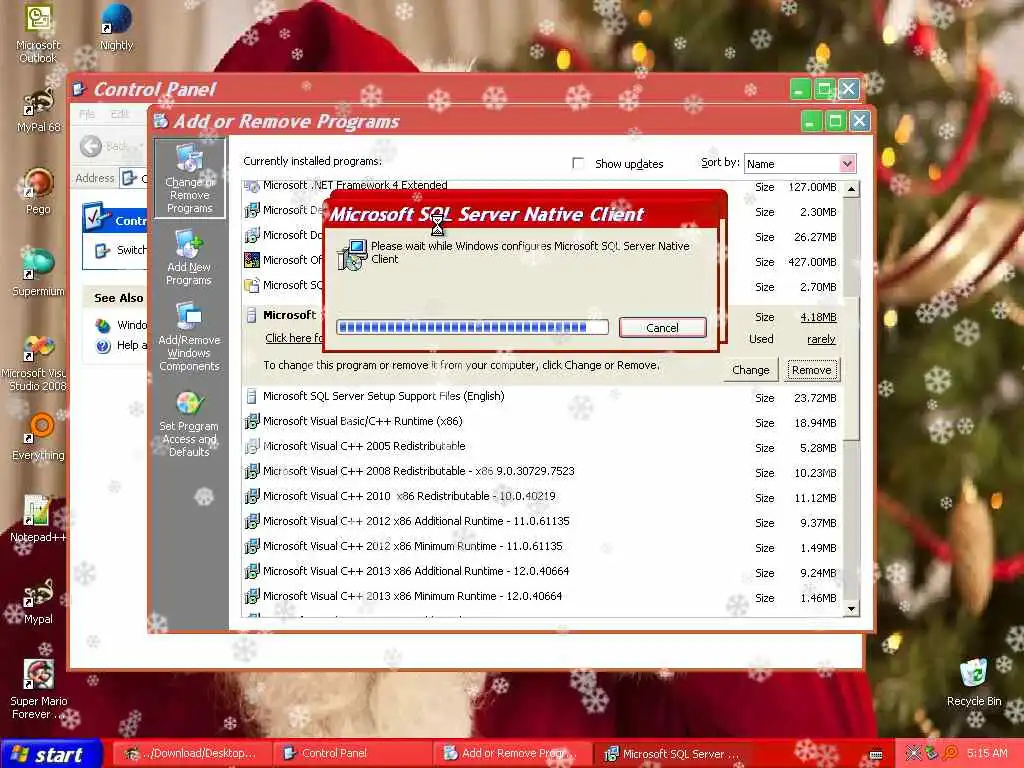The height and width of the screenshot is (768, 1024).
Task: Click icon of Visual C++ 2010 x86 Redistributable row
Action: pyautogui.click(x=251, y=496)
